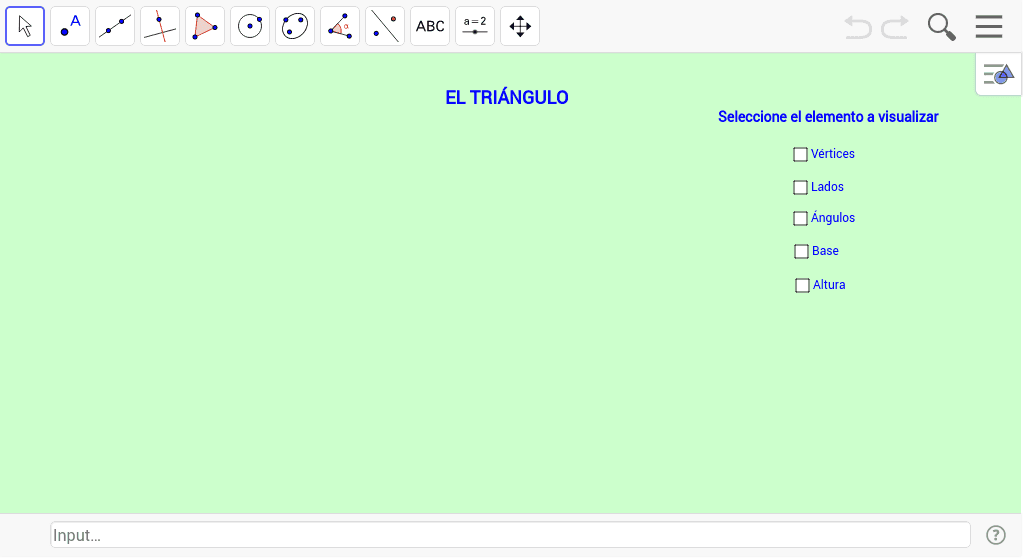Open the search magnifier
The image size is (1023, 558).
tap(941, 27)
